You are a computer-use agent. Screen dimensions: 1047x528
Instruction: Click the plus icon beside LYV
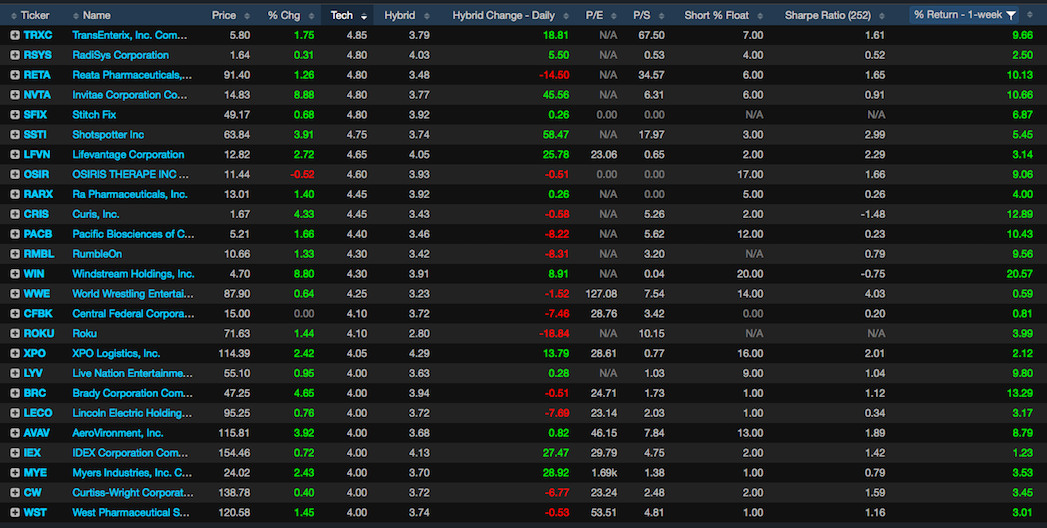click(x=15, y=373)
